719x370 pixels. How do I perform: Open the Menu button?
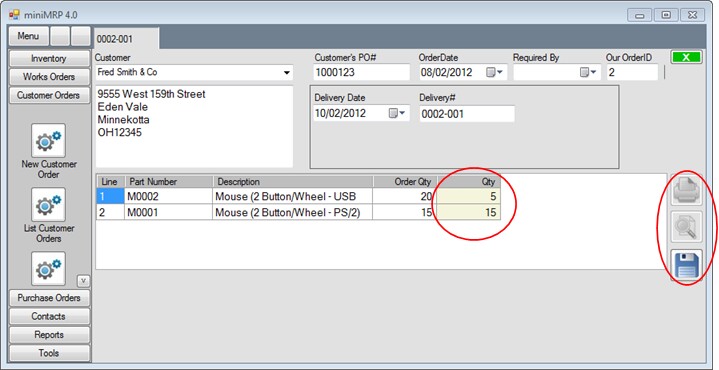pyautogui.click(x=28, y=36)
